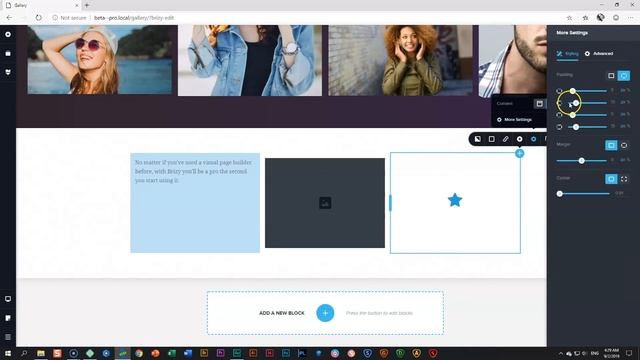Click the column colors toolbar icon
The image size is (640, 360).
(478, 139)
